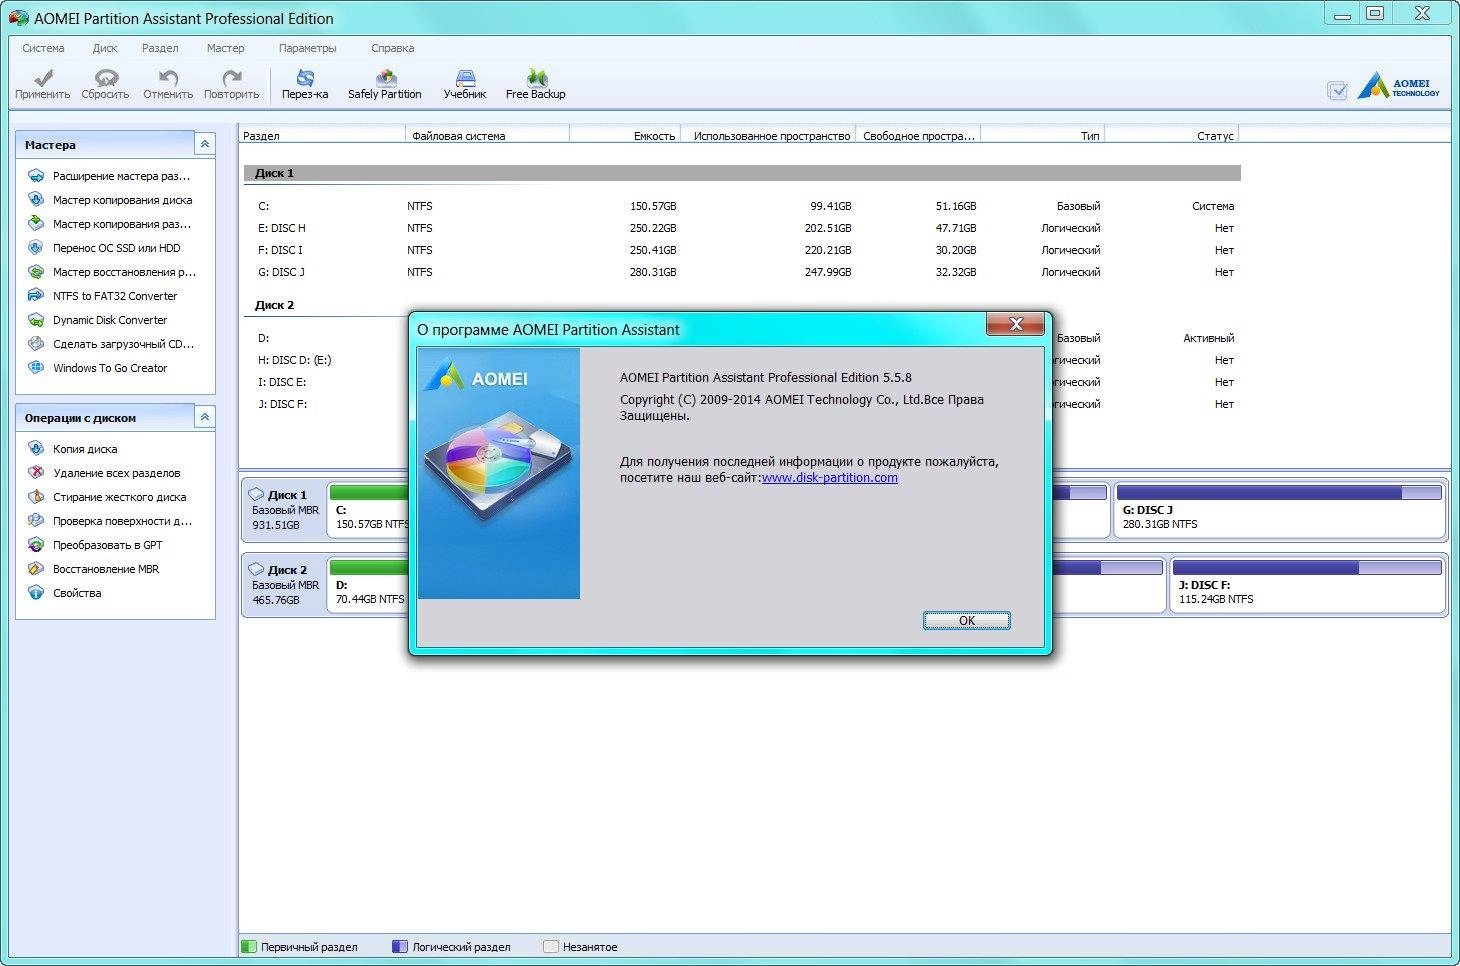Sort by the Раздел column header
Screen dimensions: 1460x966
coord(322,136)
